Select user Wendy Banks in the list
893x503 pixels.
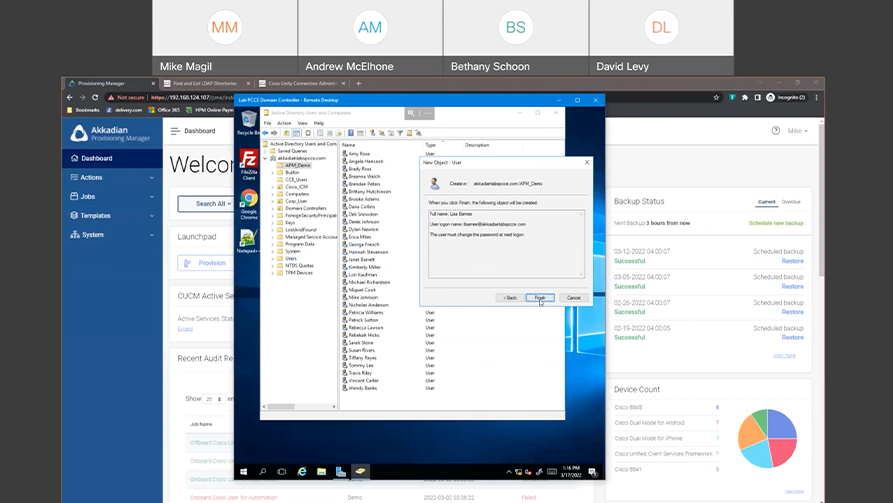coord(363,388)
